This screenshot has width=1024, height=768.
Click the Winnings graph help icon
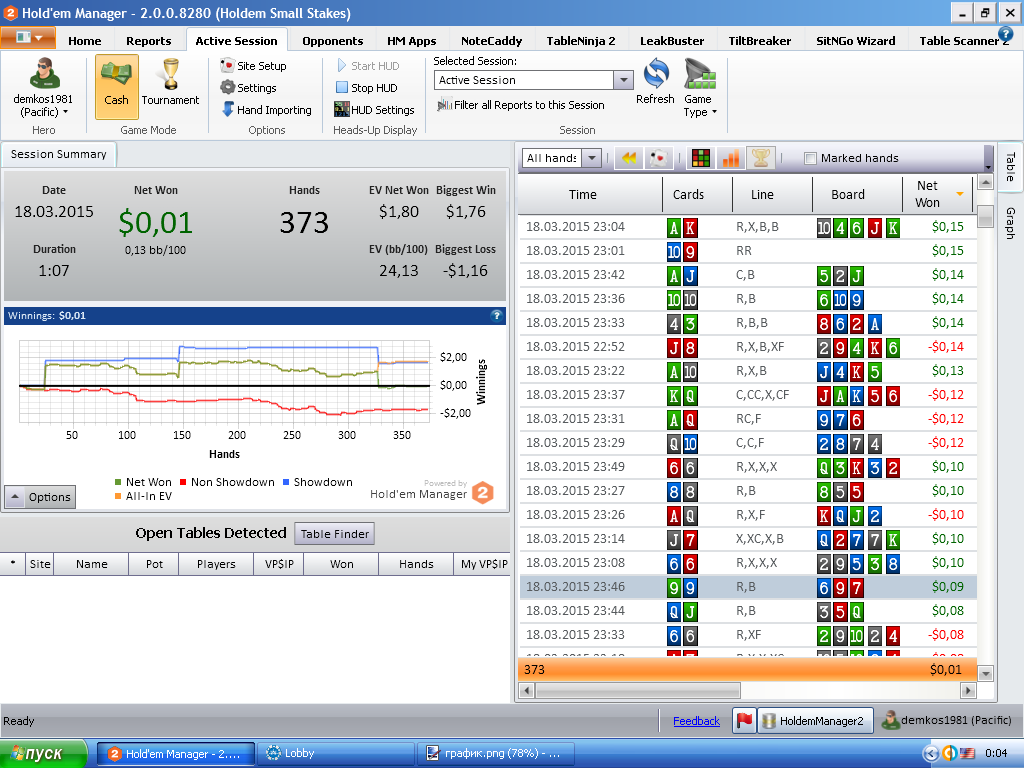496,315
